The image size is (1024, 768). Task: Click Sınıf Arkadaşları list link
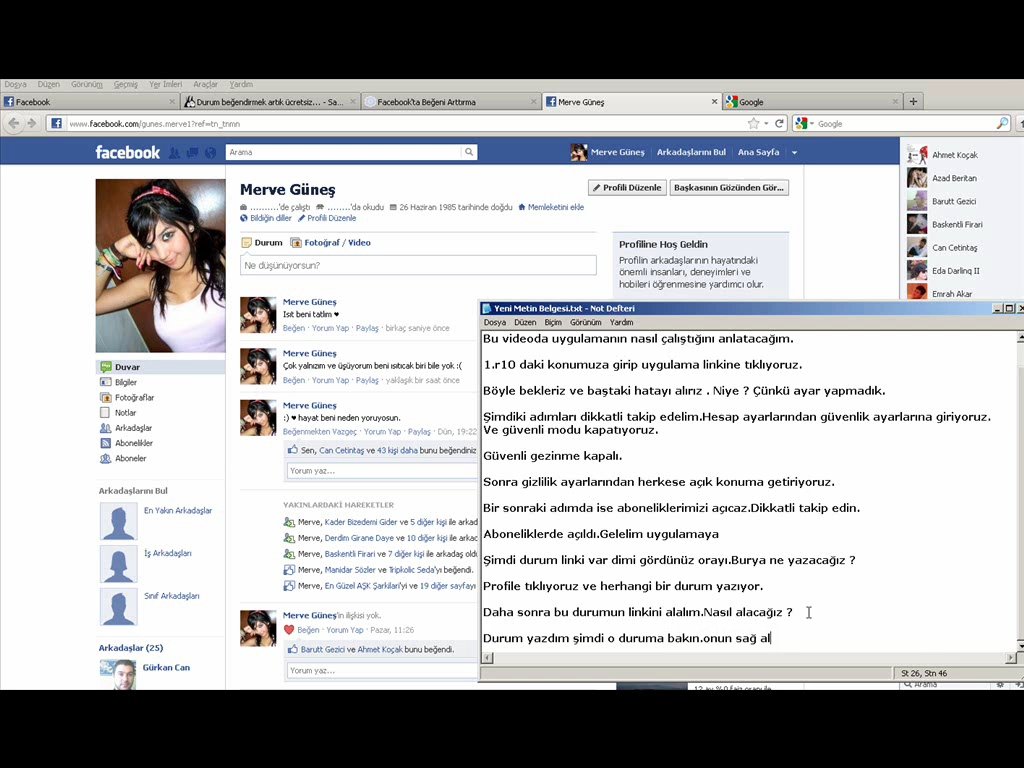171,596
